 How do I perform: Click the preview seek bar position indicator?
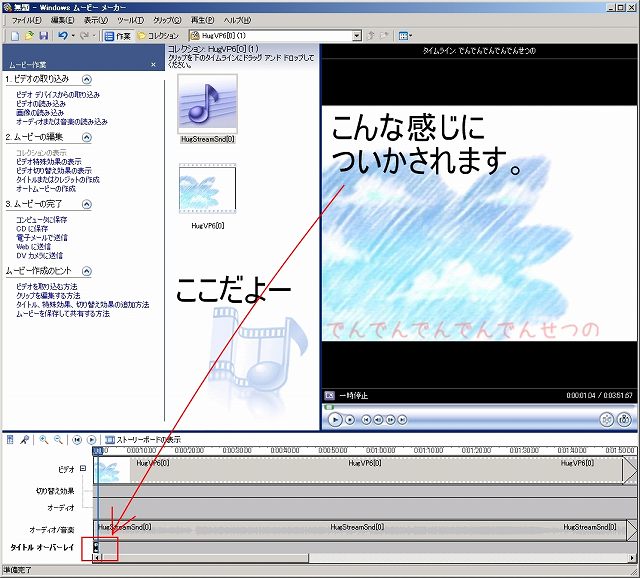[x=329, y=407]
